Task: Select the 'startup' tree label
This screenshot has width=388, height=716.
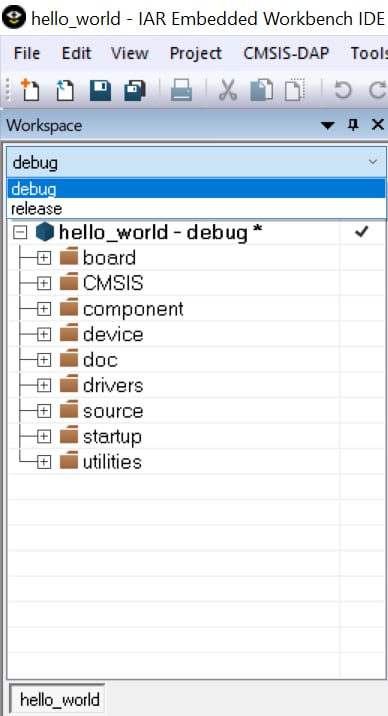Action: [x=112, y=437]
